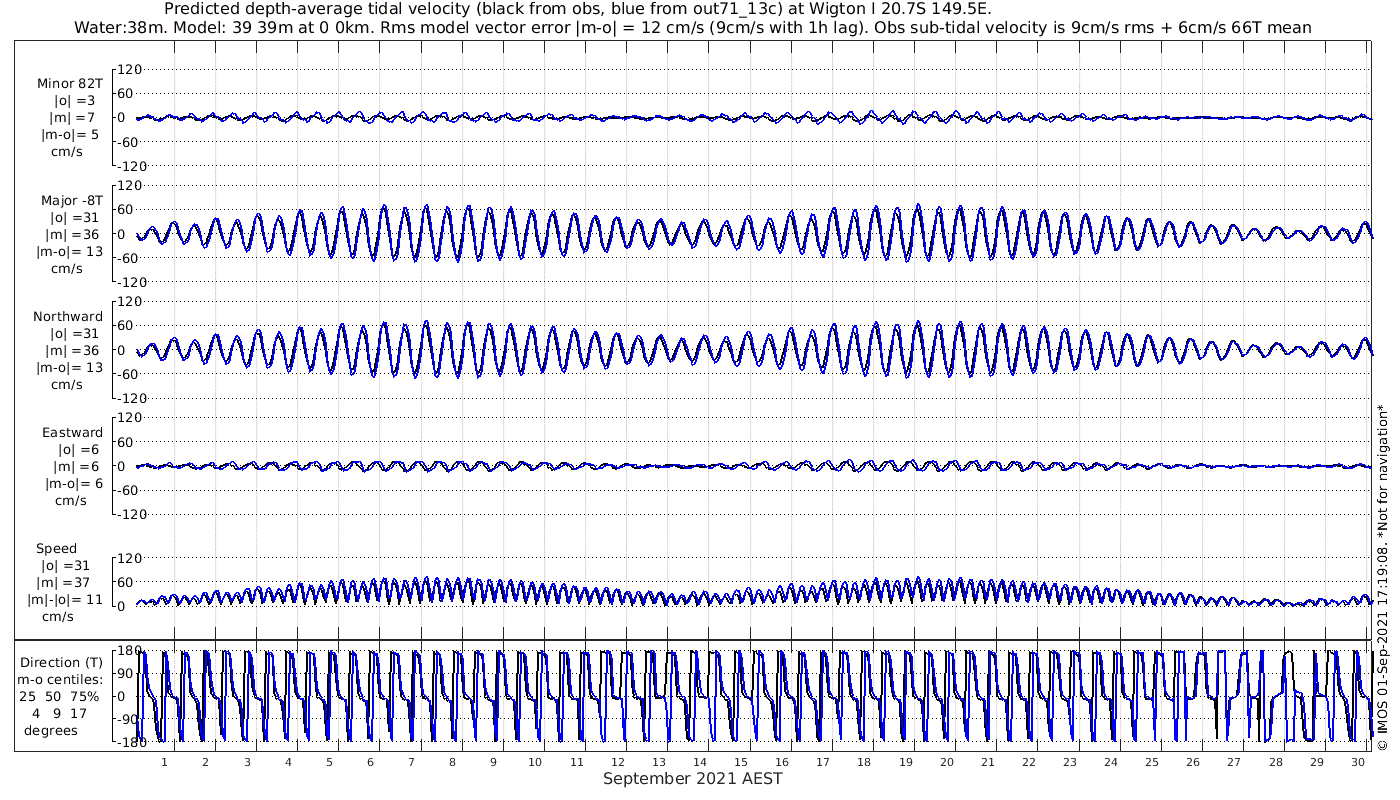
Task: Click '|m-o|= 13' under Major -8T
Action: pos(71,252)
